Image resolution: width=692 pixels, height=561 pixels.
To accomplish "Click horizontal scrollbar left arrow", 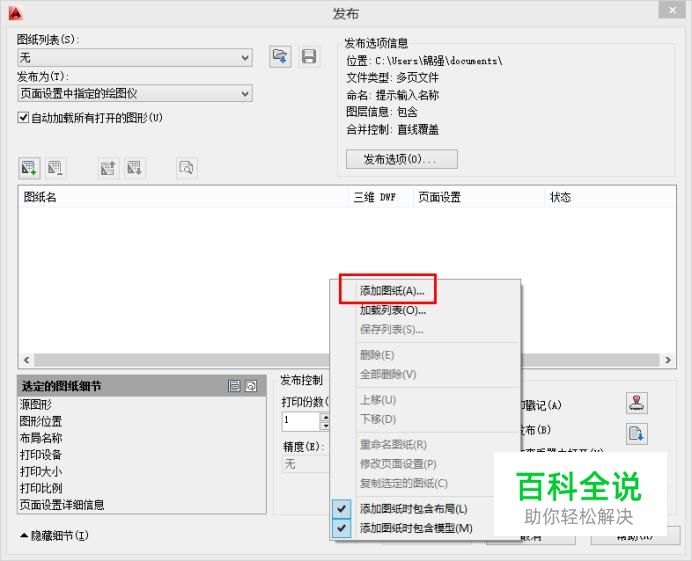I will pyautogui.click(x=26, y=360).
